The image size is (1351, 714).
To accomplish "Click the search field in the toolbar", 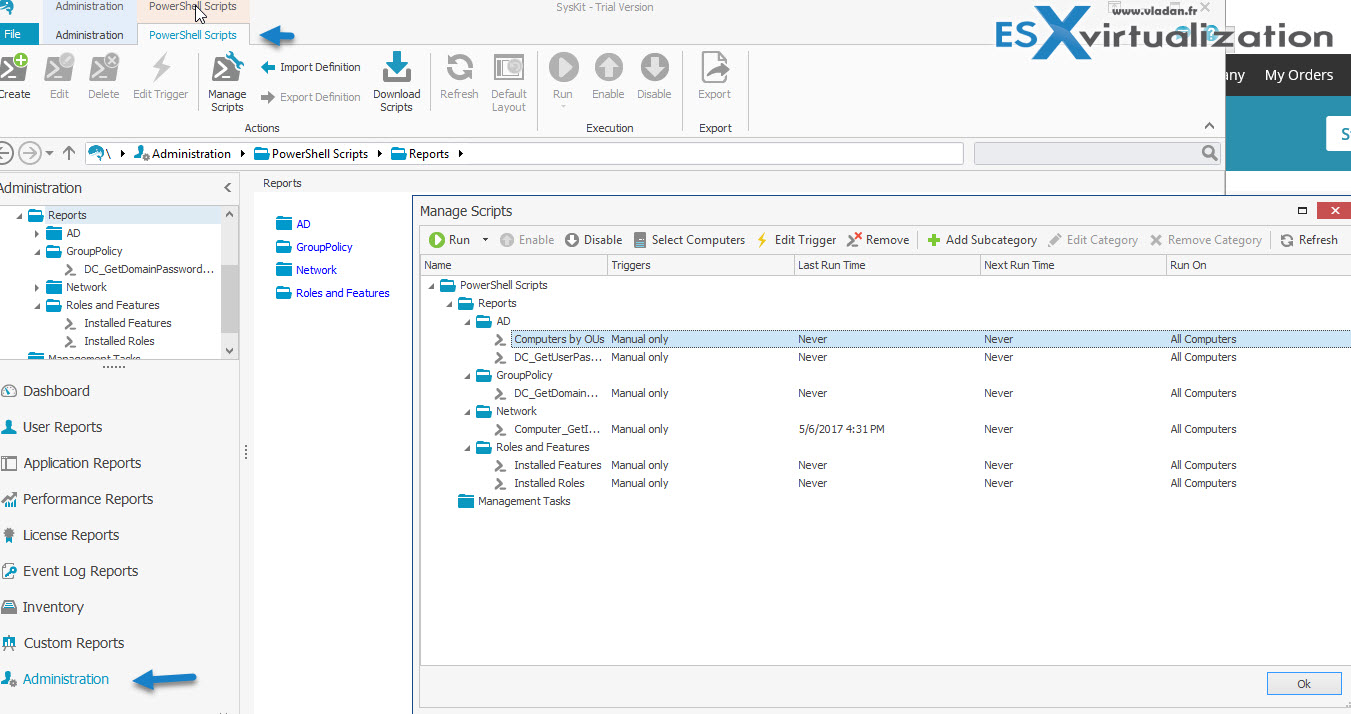I will [1087, 153].
